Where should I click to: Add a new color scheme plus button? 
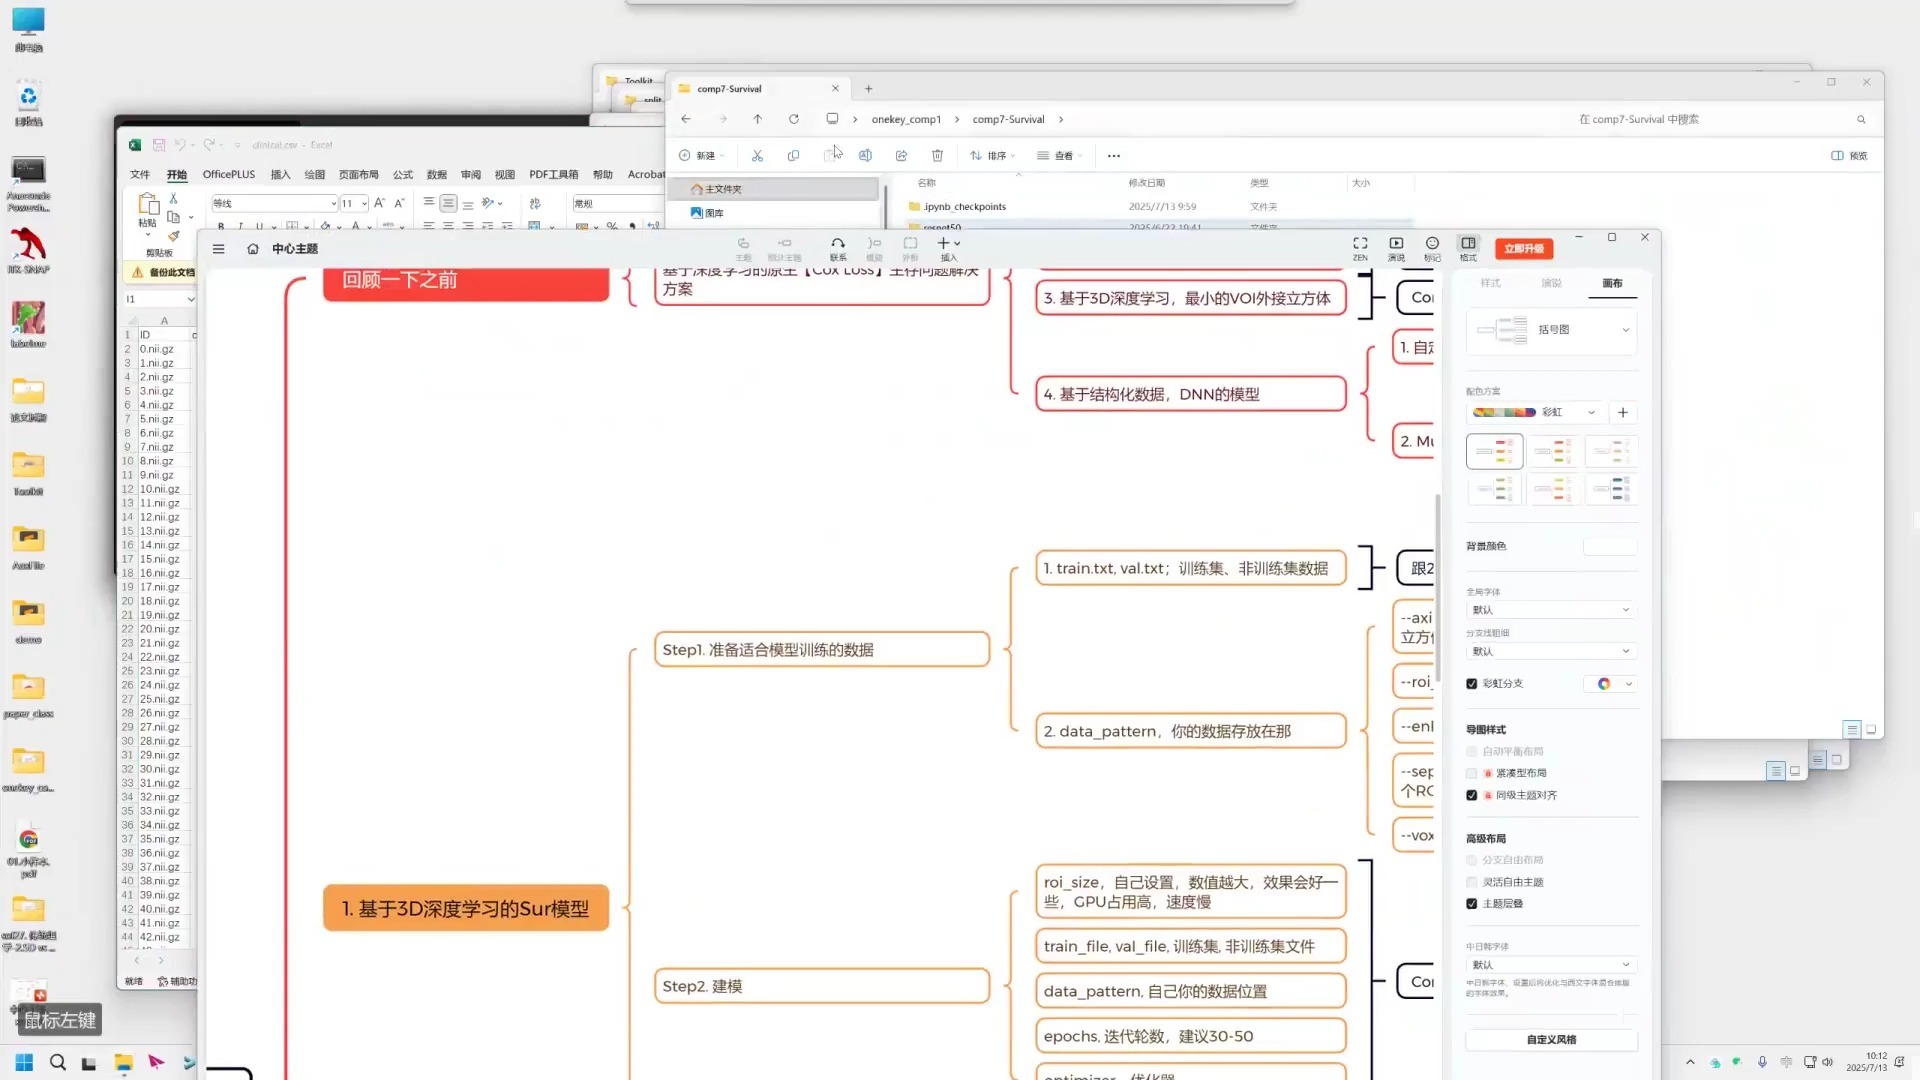coord(1623,412)
